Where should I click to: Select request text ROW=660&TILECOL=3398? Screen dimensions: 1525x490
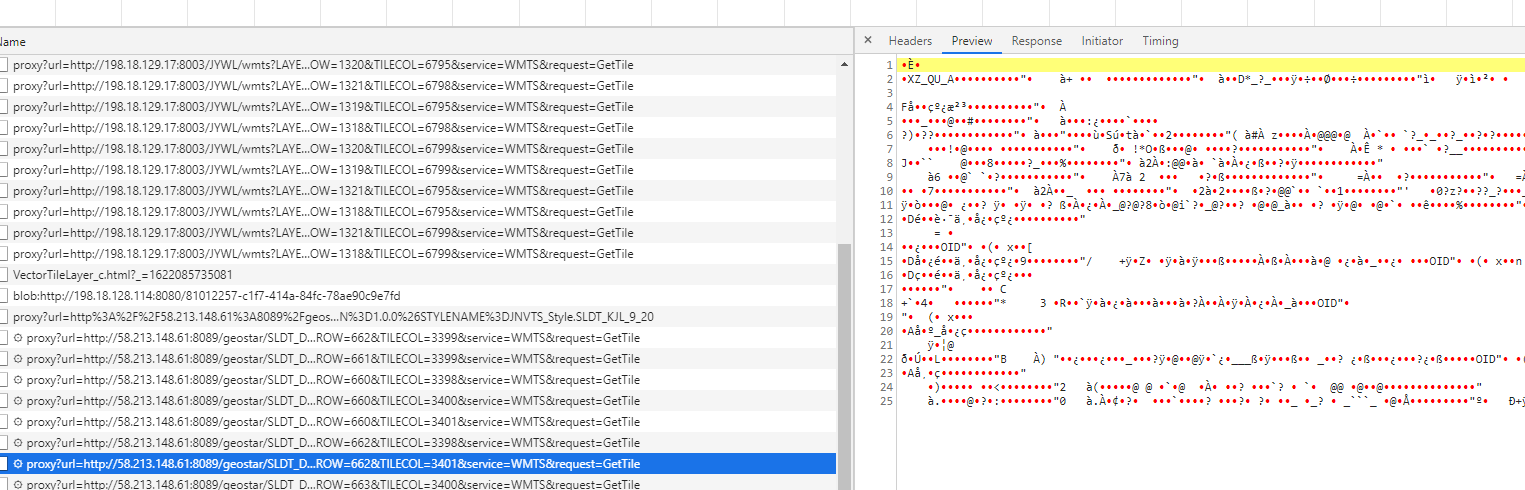click(333, 380)
